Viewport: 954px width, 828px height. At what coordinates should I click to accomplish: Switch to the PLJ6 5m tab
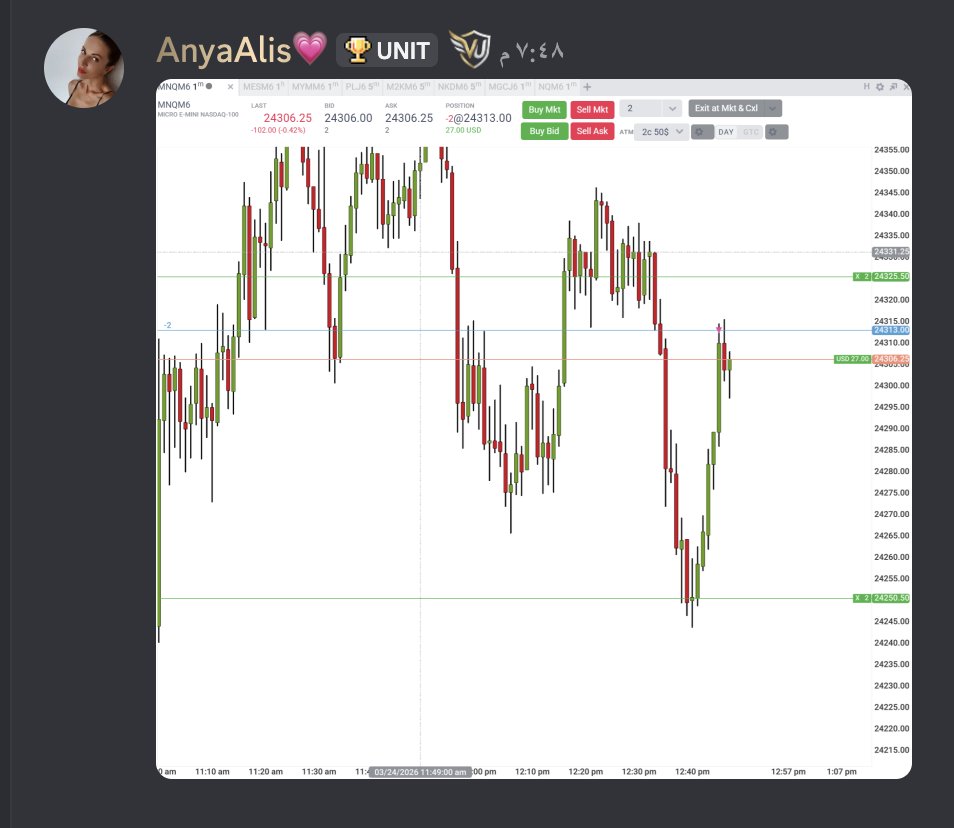[x=363, y=87]
